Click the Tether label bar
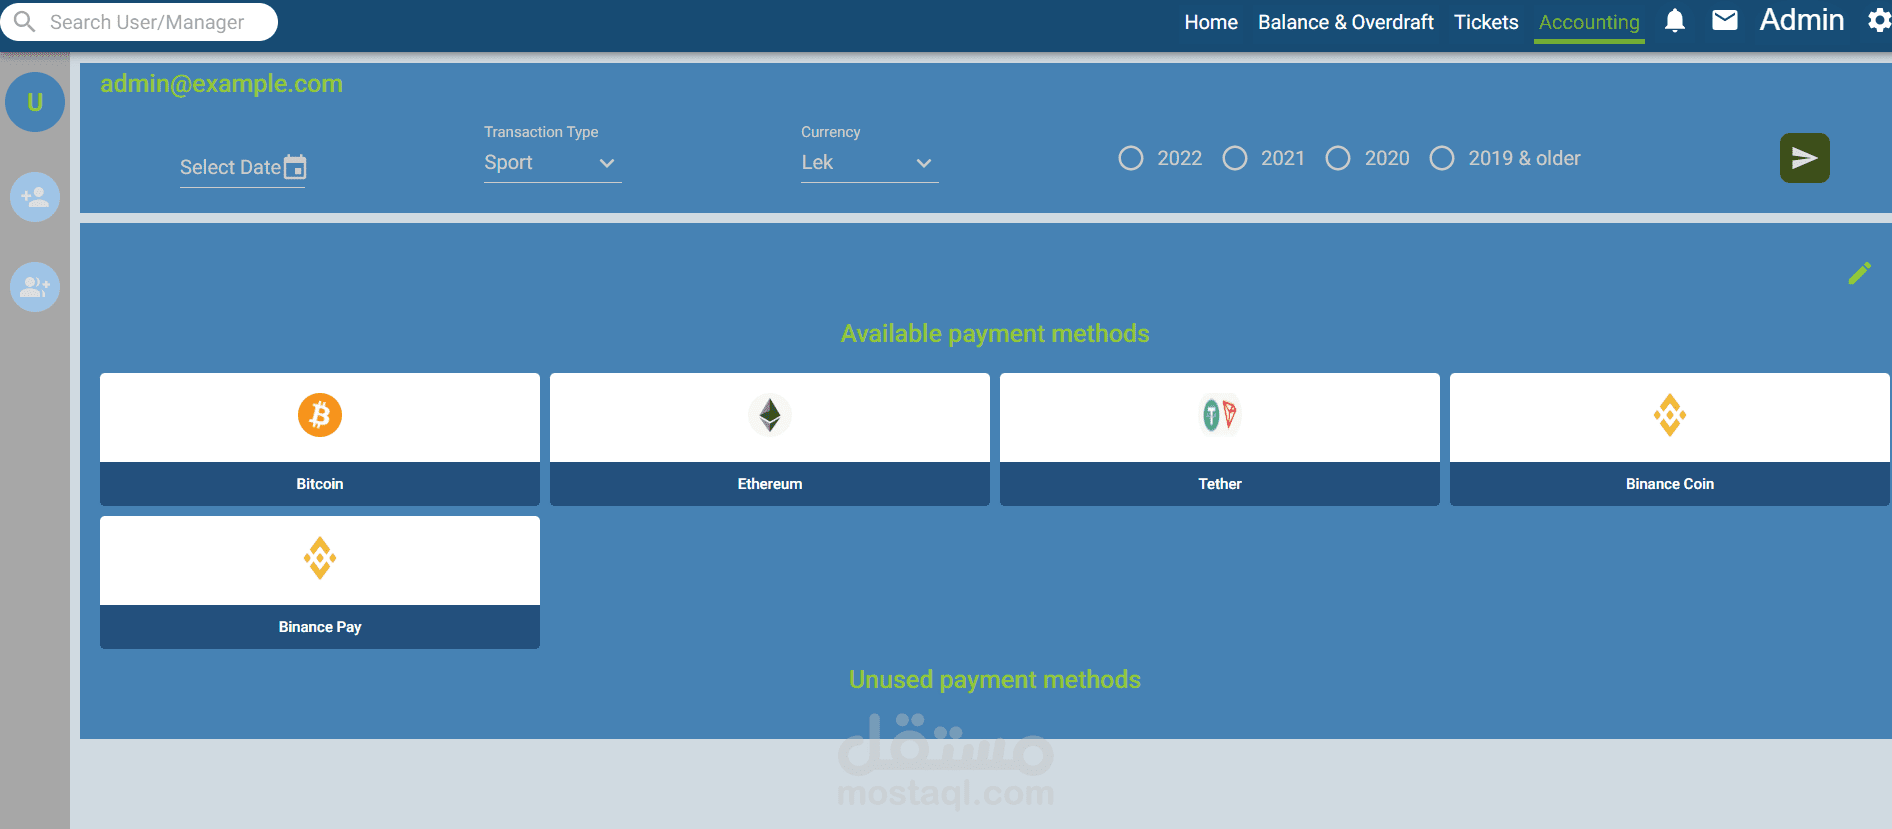This screenshot has width=1892, height=829. [1220, 484]
